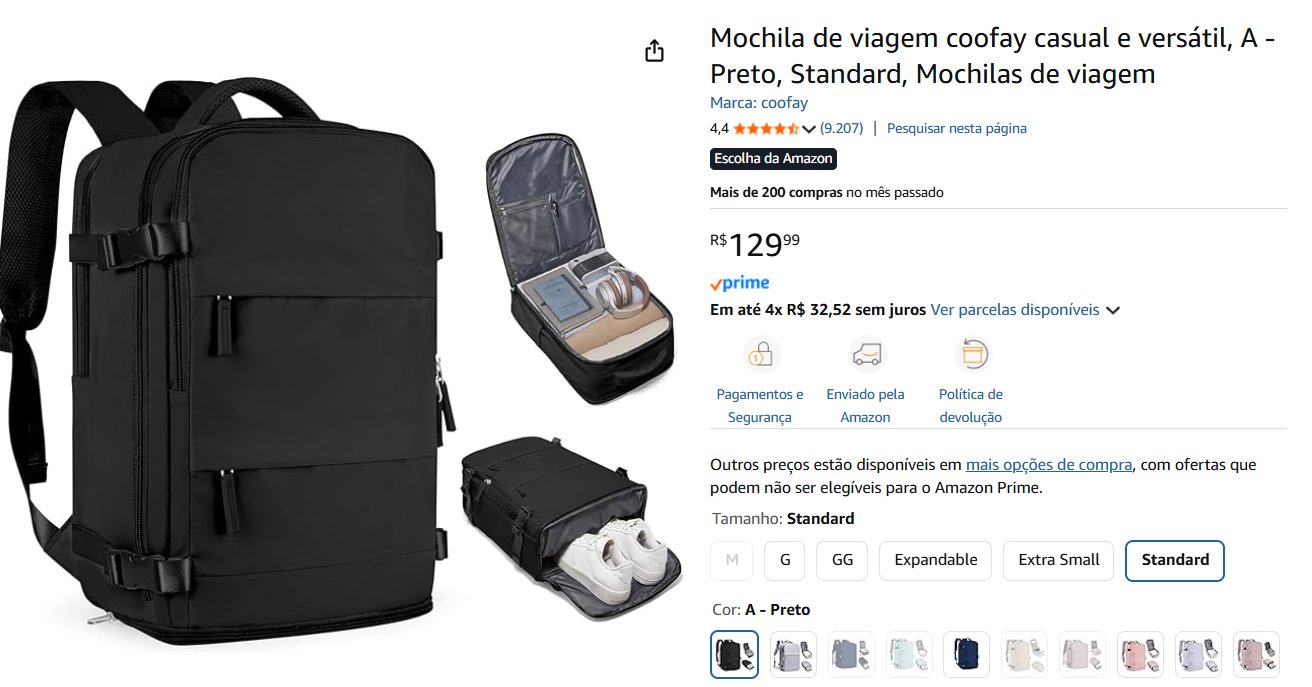Image resolution: width=1312 pixels, height=687 pixels.
Task: Click the star rating icons
Action: (x=766, y=128)
